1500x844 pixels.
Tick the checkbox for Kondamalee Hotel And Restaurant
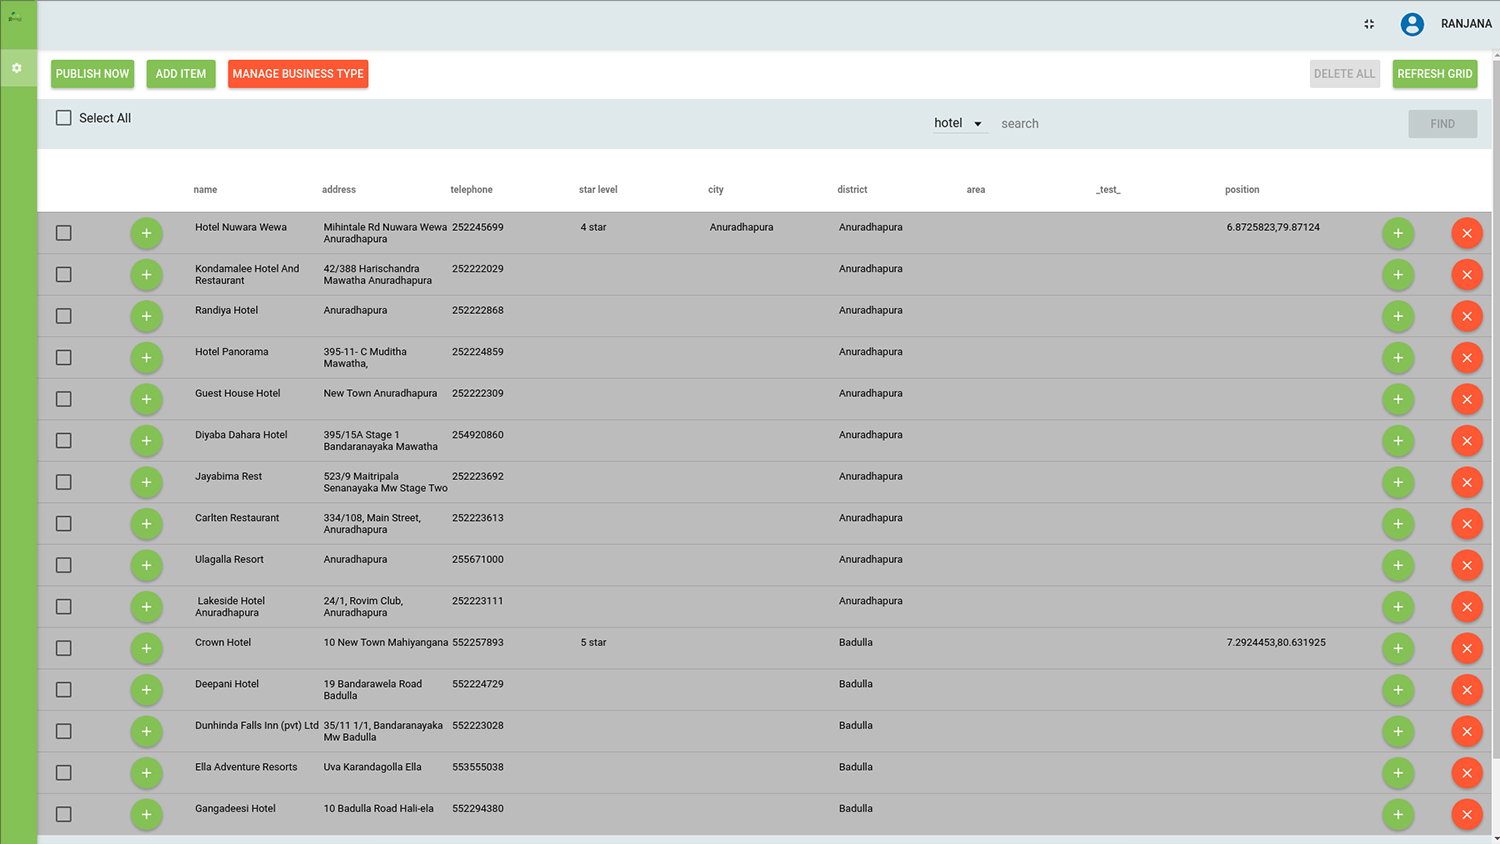pyautogui.click(x=64, y=274)
